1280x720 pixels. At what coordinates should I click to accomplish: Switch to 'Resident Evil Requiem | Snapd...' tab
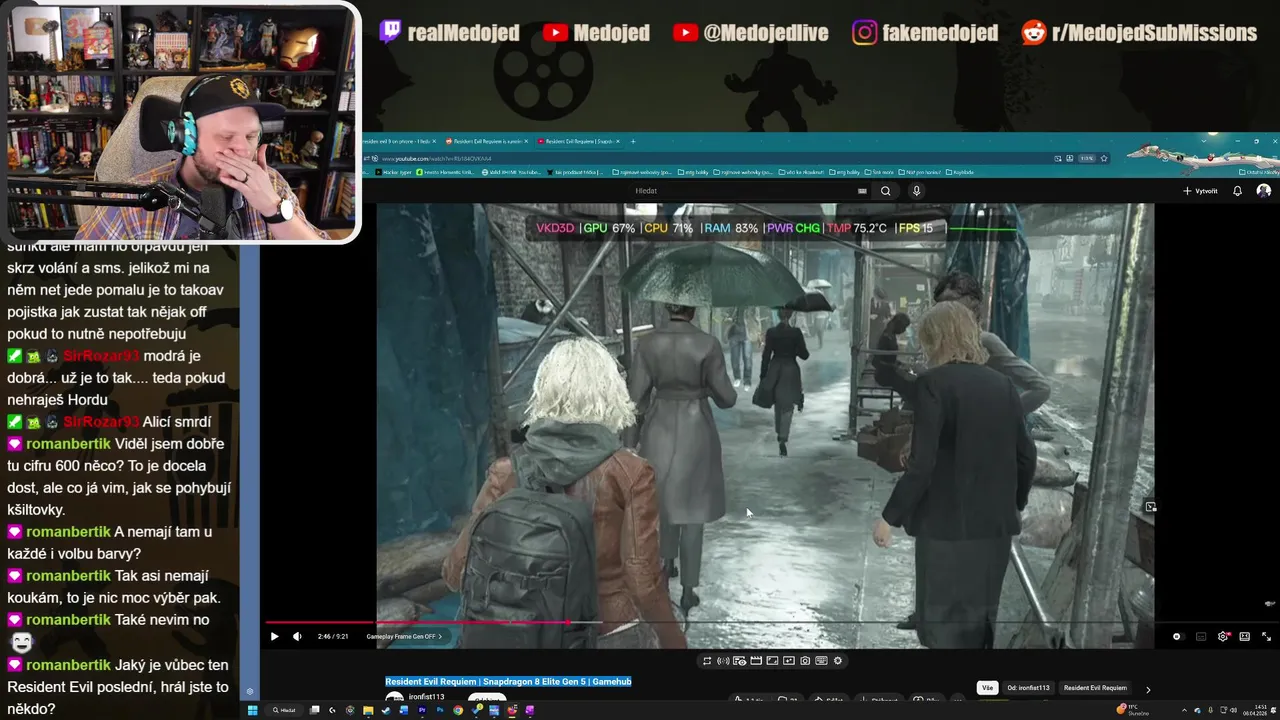click(579, 141)
